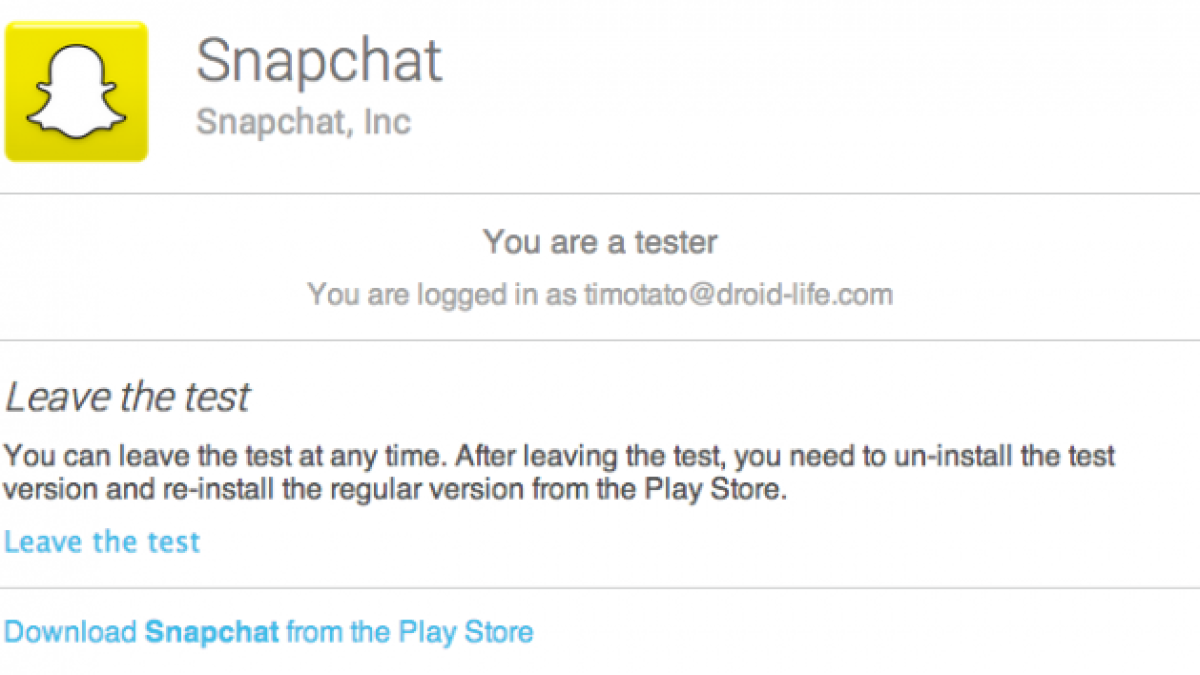The height and width of the screenshot is (675, 1200).
Task: Click the word "Download" in the bottom link
Action: pyautogui.click(x=70, y=632)
